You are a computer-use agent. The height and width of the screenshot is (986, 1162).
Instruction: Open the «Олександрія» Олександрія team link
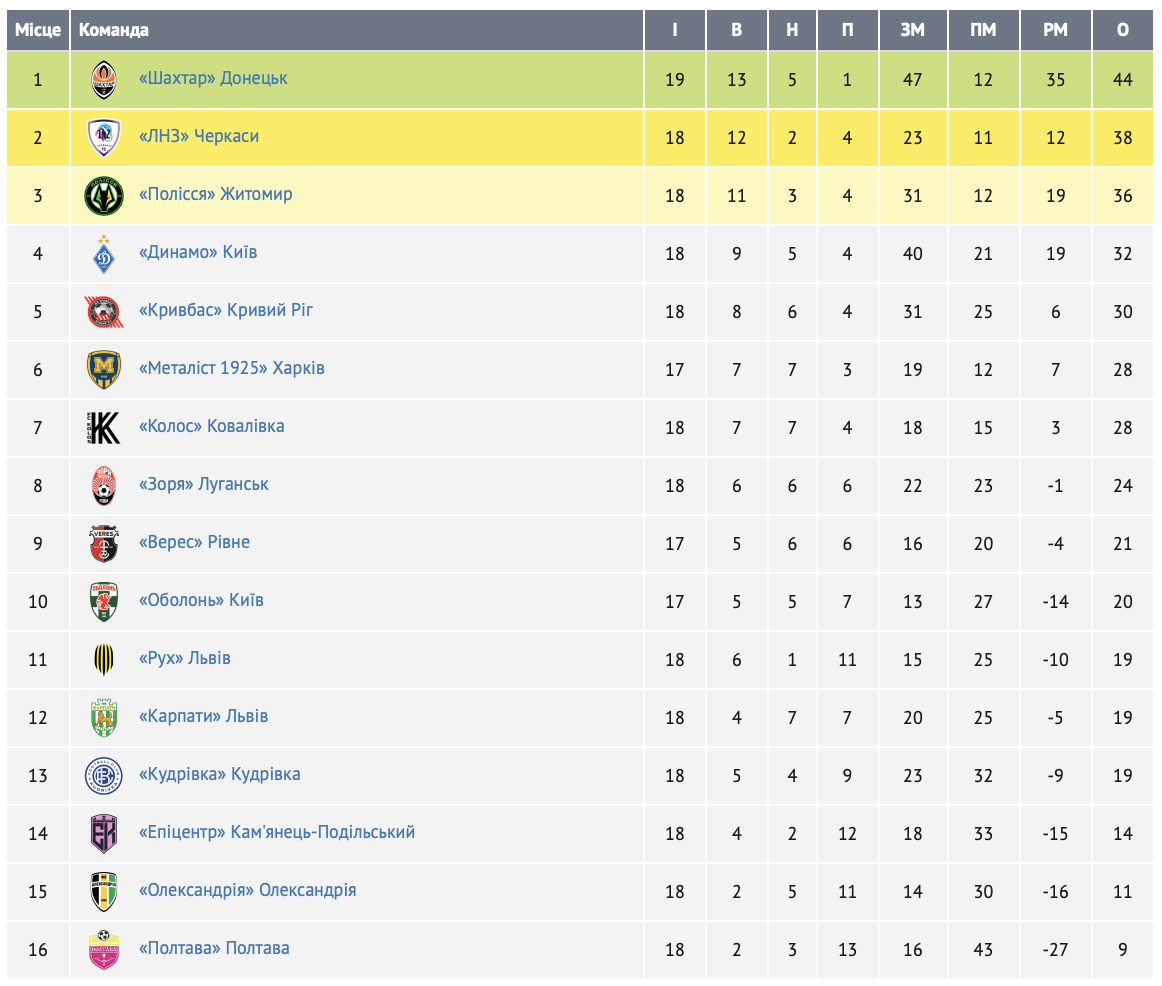coord(247,890)
